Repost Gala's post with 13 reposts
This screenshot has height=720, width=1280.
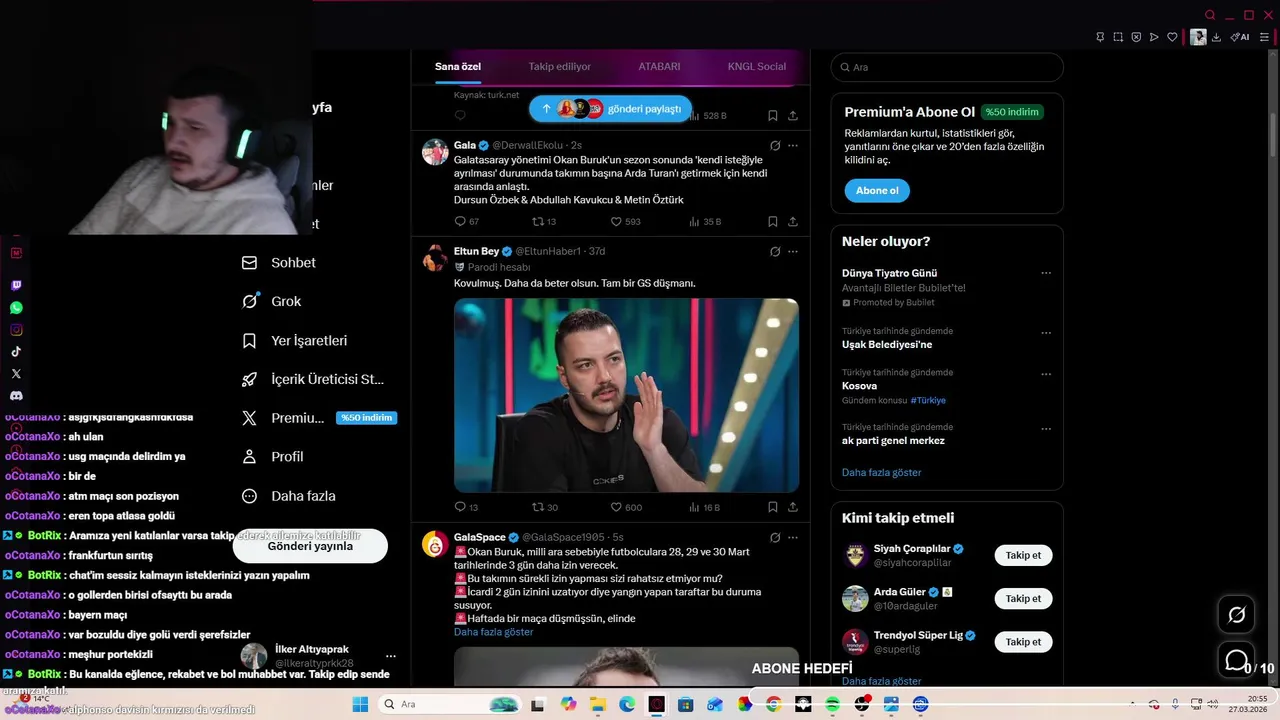coord(538,222)
